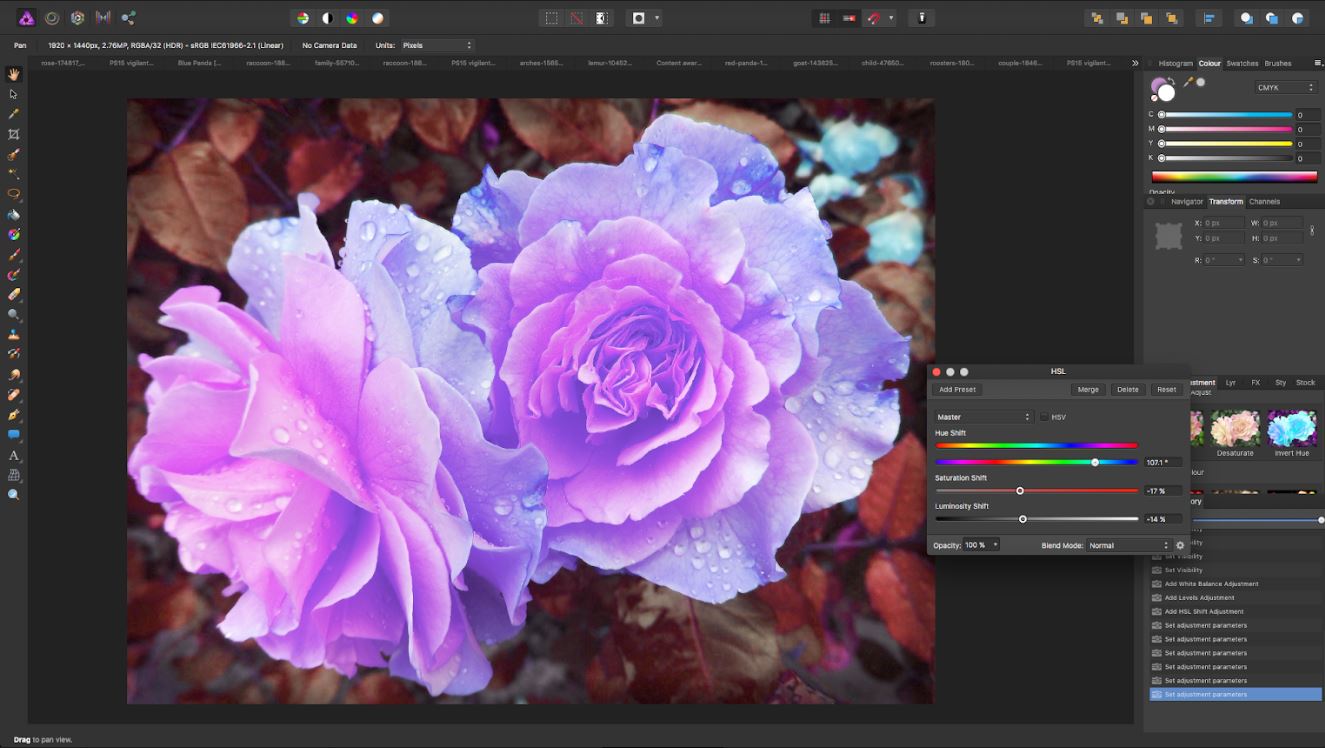Select the Flood Fill tool
Screen dimensions: 1325x748
pyautogui.click(x=14, y=214)
